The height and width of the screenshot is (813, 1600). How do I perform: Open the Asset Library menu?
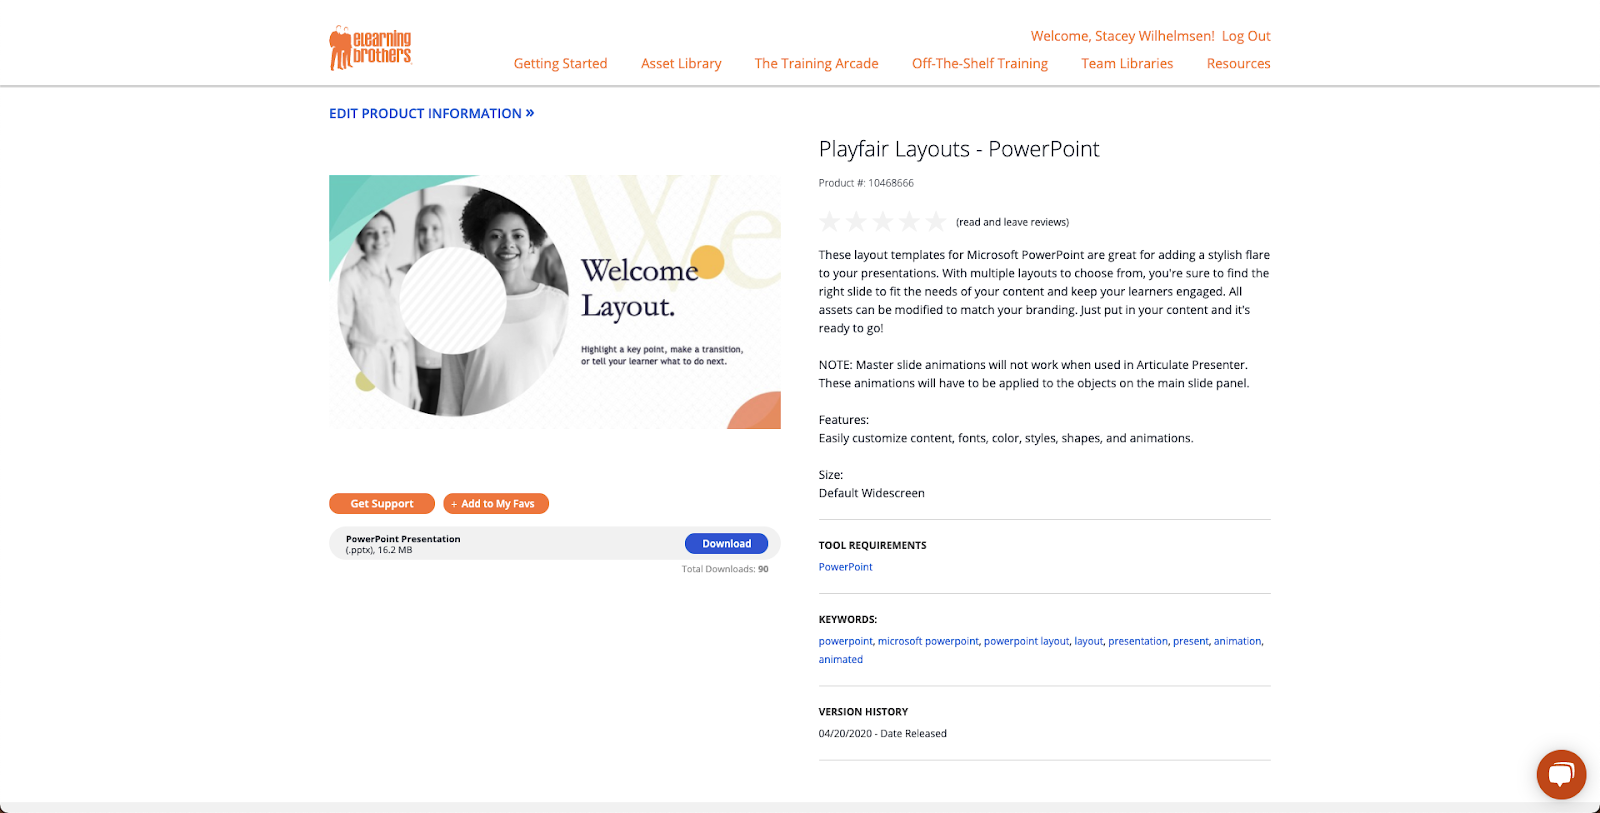tap(681, 63)
